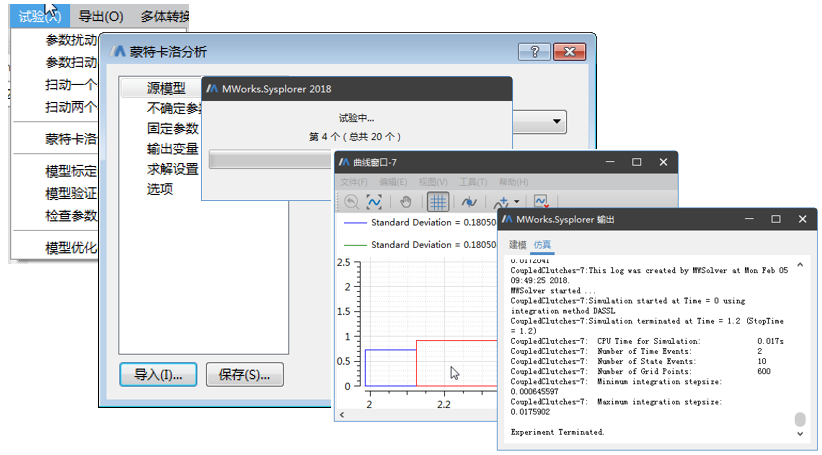Viewport: 822px width, 455px height.
Task: Toggle the grid display icon
Action: click(437, 201)
